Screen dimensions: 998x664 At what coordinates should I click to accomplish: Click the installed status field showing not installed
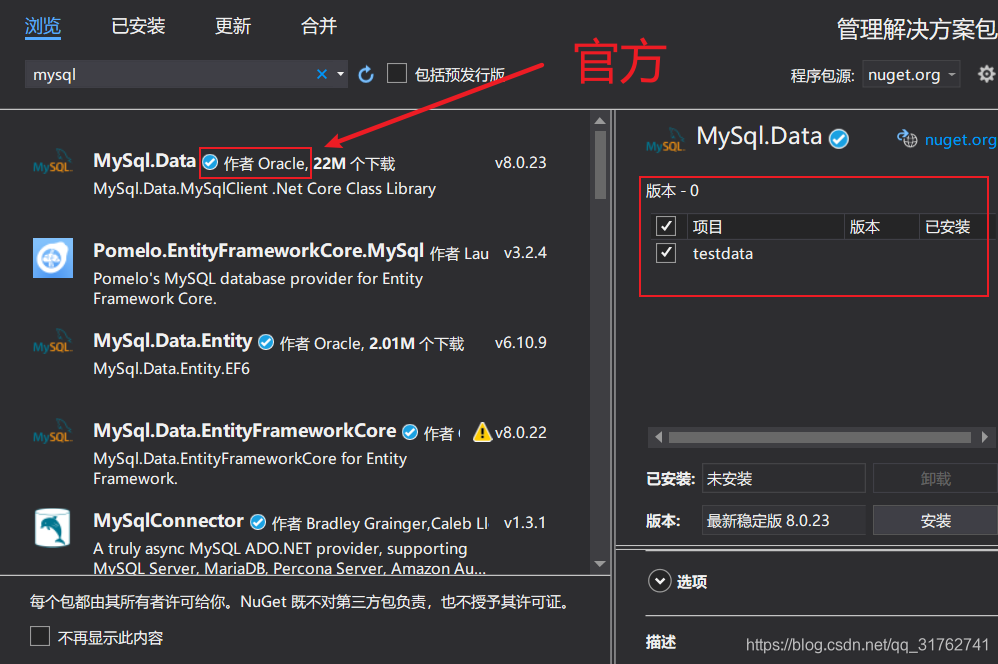pos(784,478)
